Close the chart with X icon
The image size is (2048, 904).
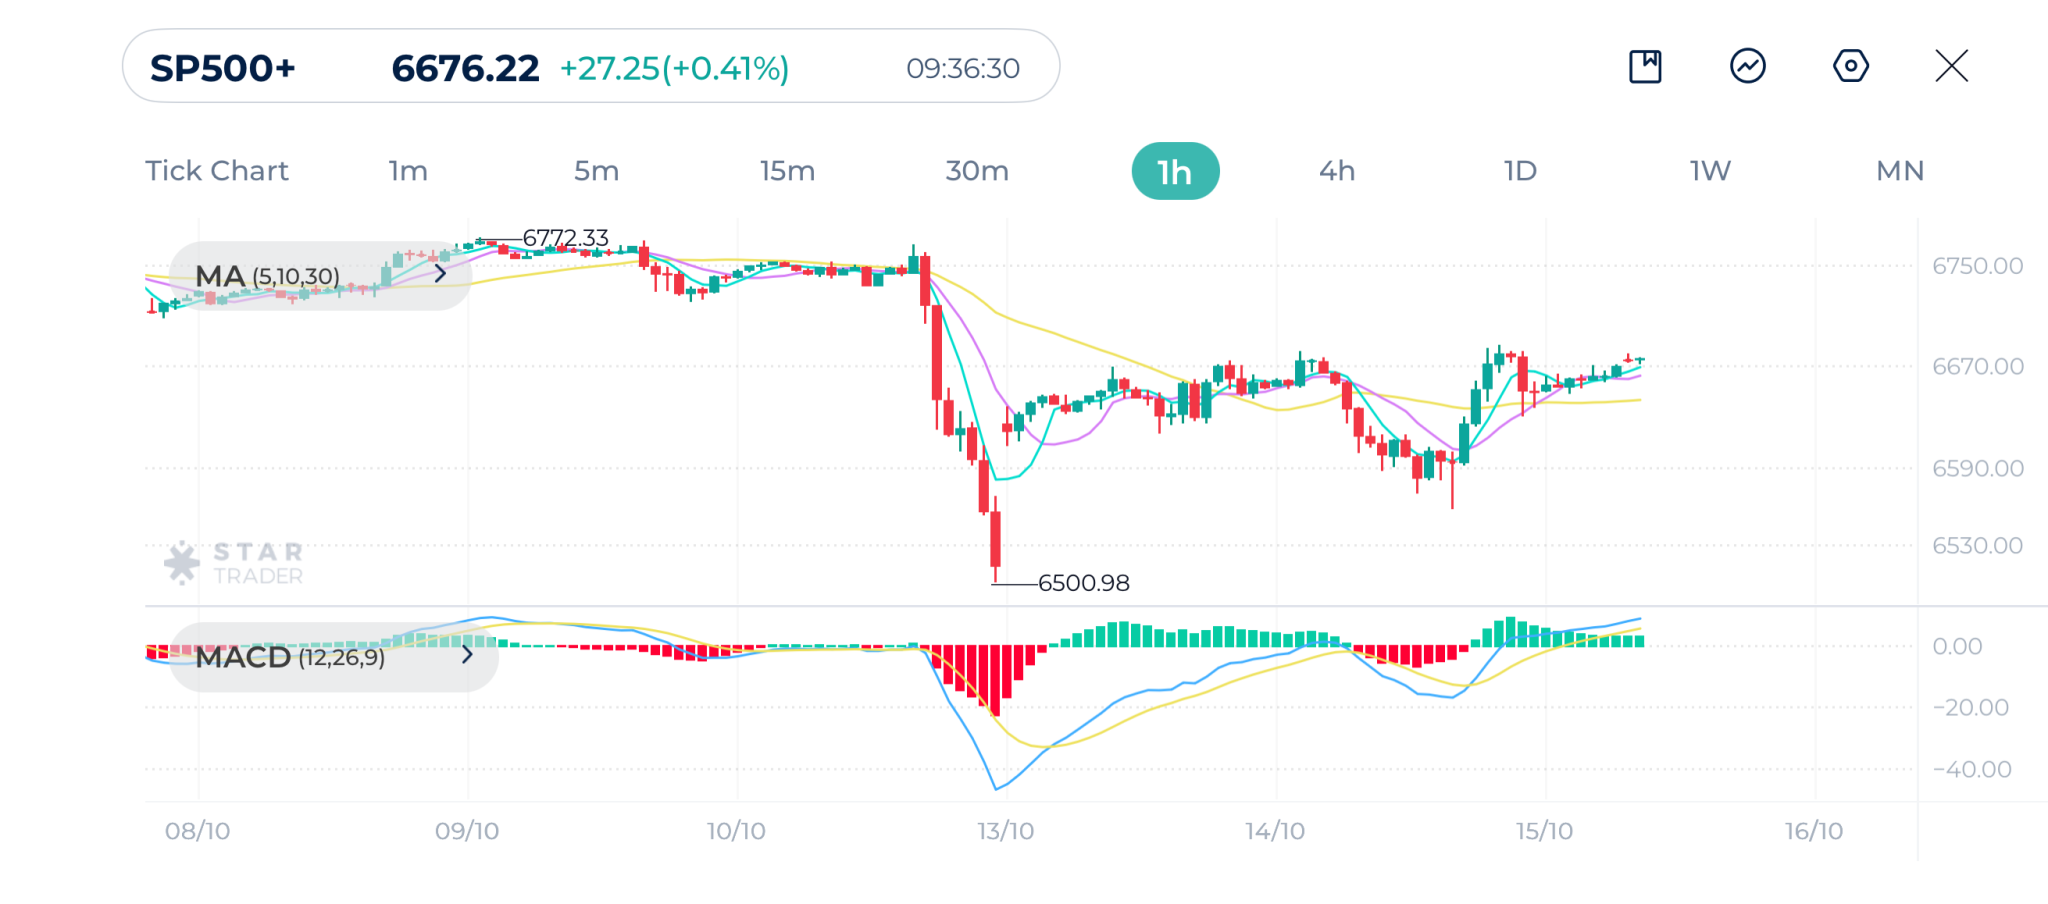[1951, 67]
